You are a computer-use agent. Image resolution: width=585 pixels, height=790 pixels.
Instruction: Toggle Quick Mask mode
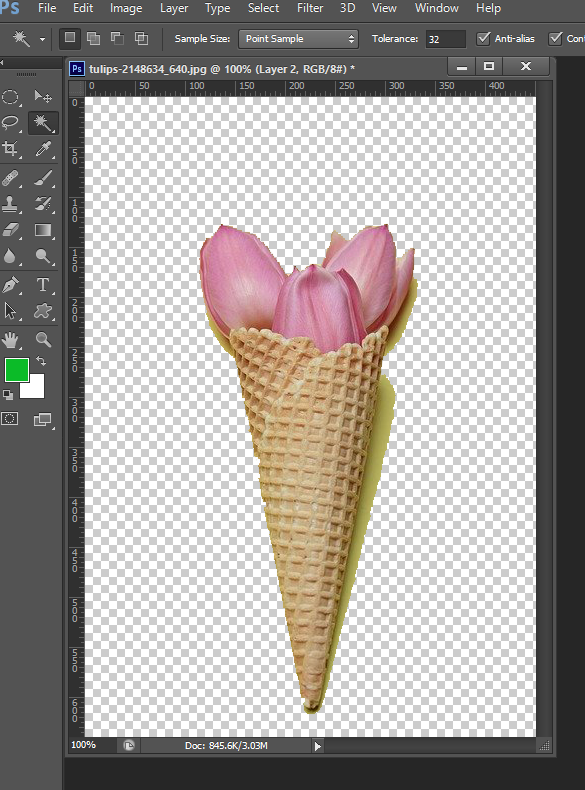(10, 419)
